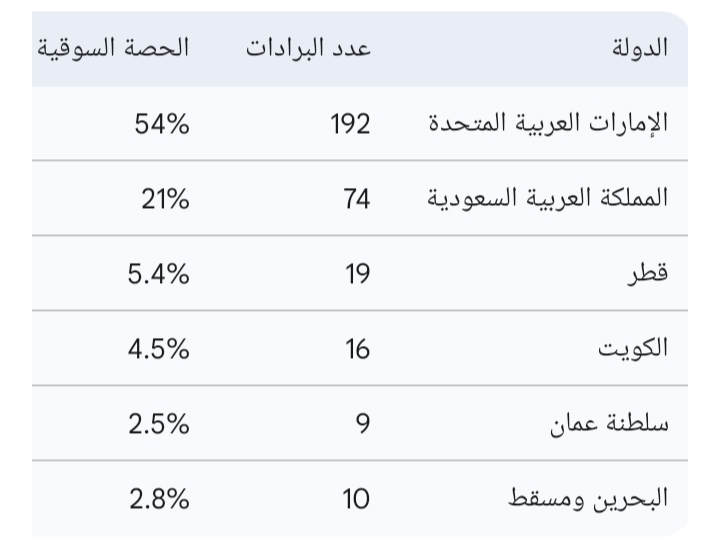Click the 19 count value
This screenshot has height=552, width=720.
(x=357, y=274)
